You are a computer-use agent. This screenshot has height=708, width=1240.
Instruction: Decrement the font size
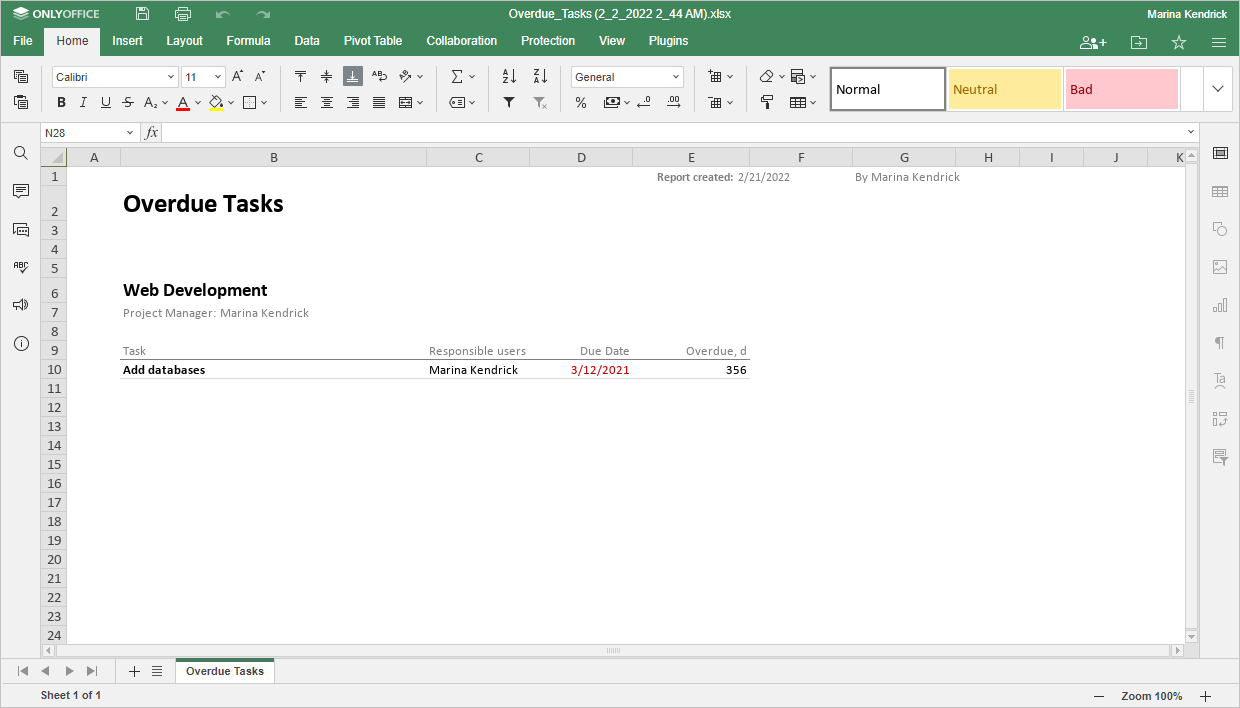(x=260, y=77)
